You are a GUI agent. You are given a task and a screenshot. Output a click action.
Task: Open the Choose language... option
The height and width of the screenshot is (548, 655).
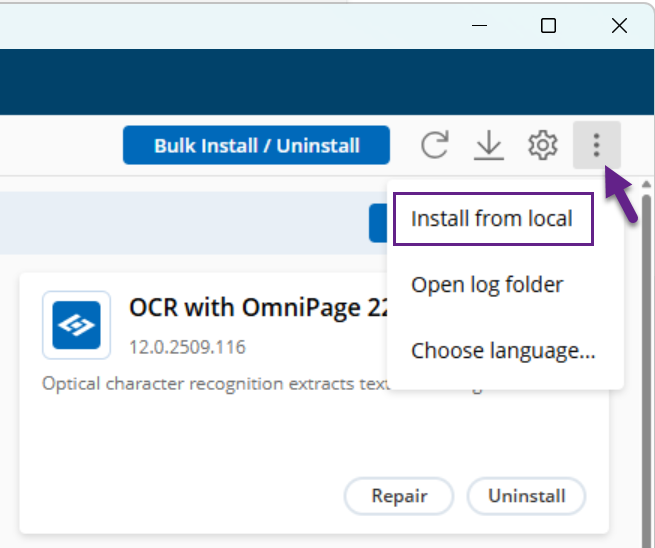(503, 351)
